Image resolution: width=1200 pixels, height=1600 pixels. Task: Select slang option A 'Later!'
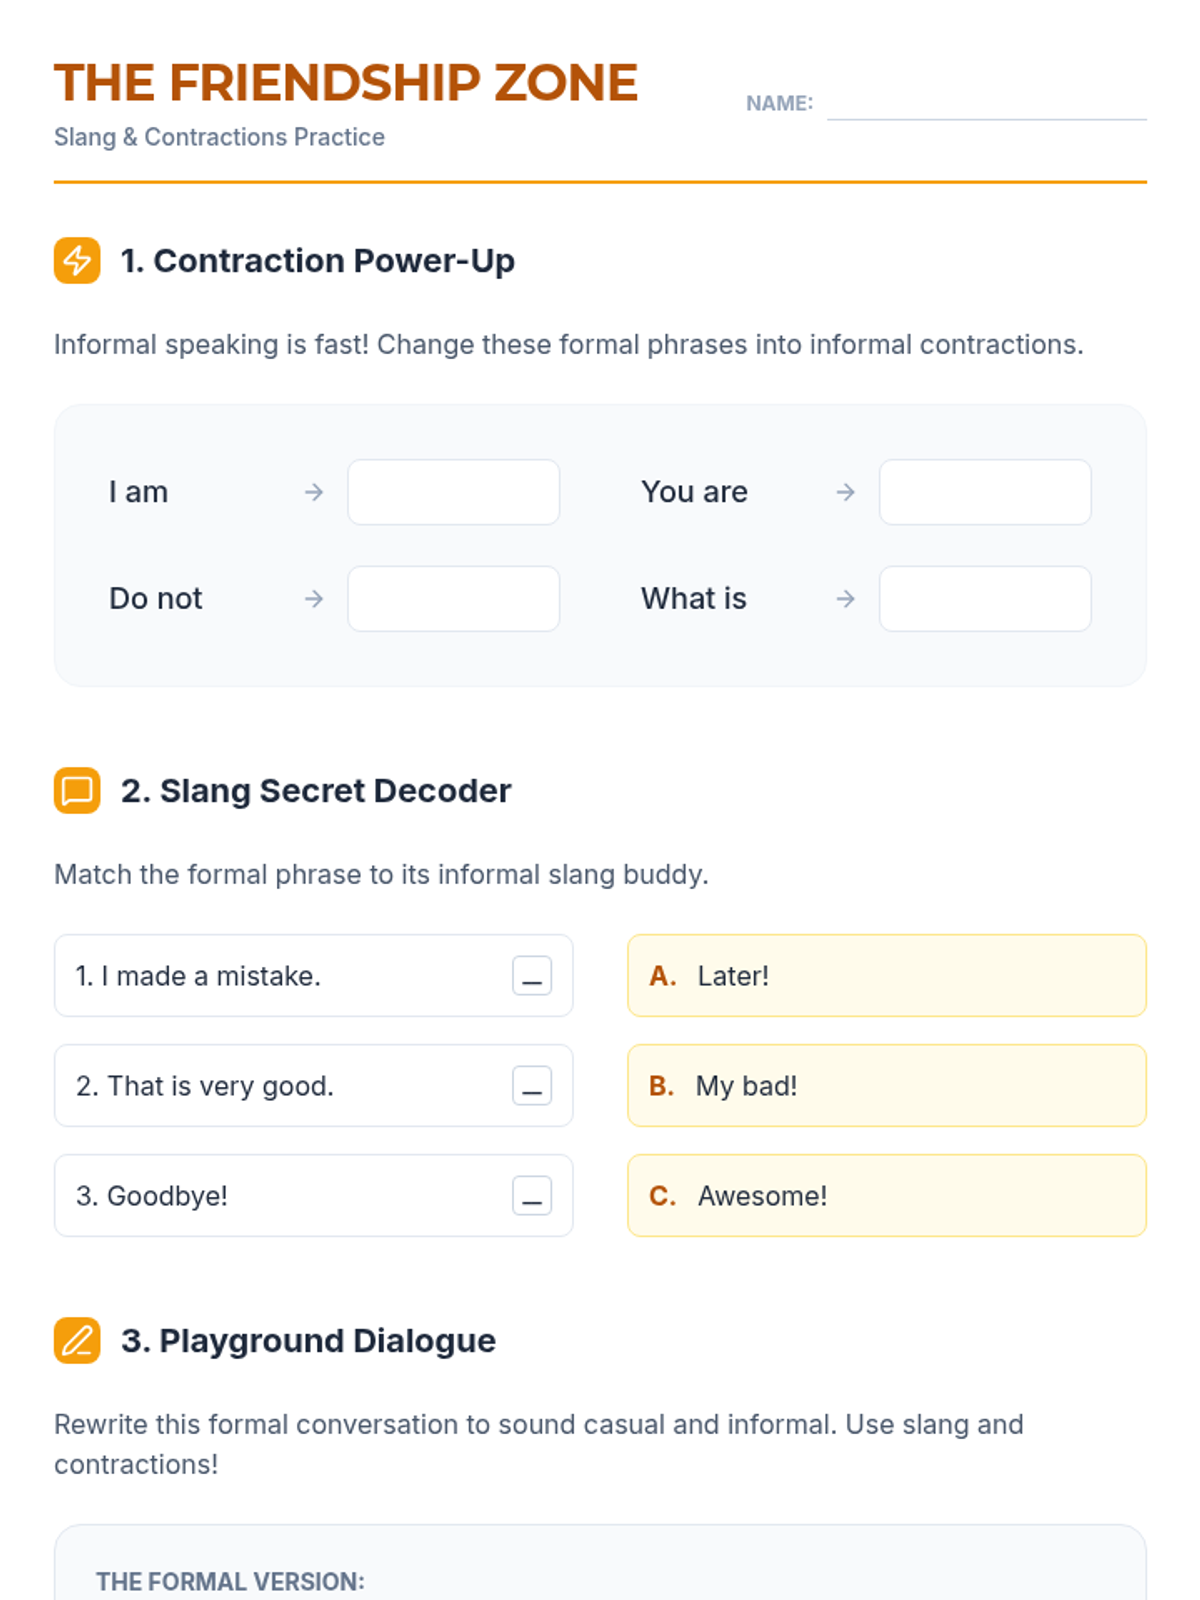tap(887, 976)
